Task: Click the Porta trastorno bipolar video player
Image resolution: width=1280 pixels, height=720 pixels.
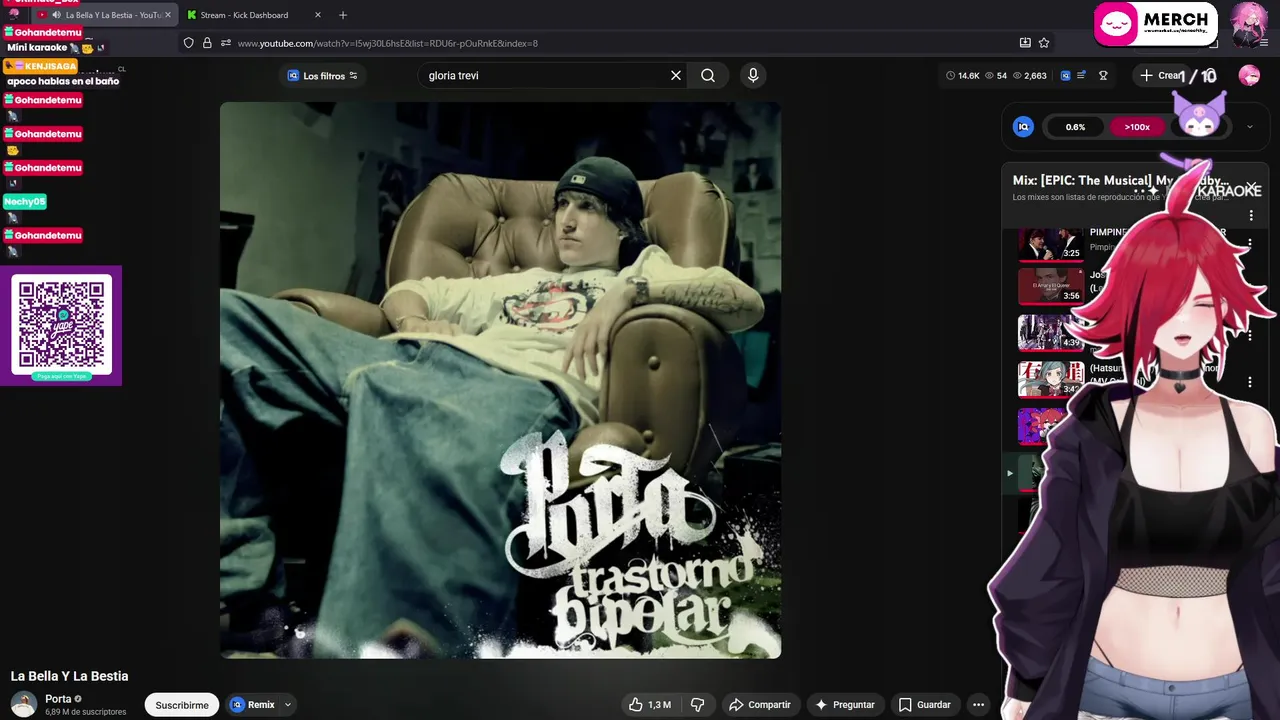Action: [500, 380]
